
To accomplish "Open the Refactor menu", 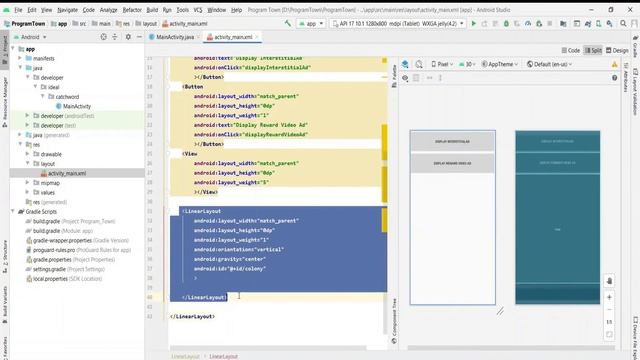I will pyautogui.click(x=132, y=10).
